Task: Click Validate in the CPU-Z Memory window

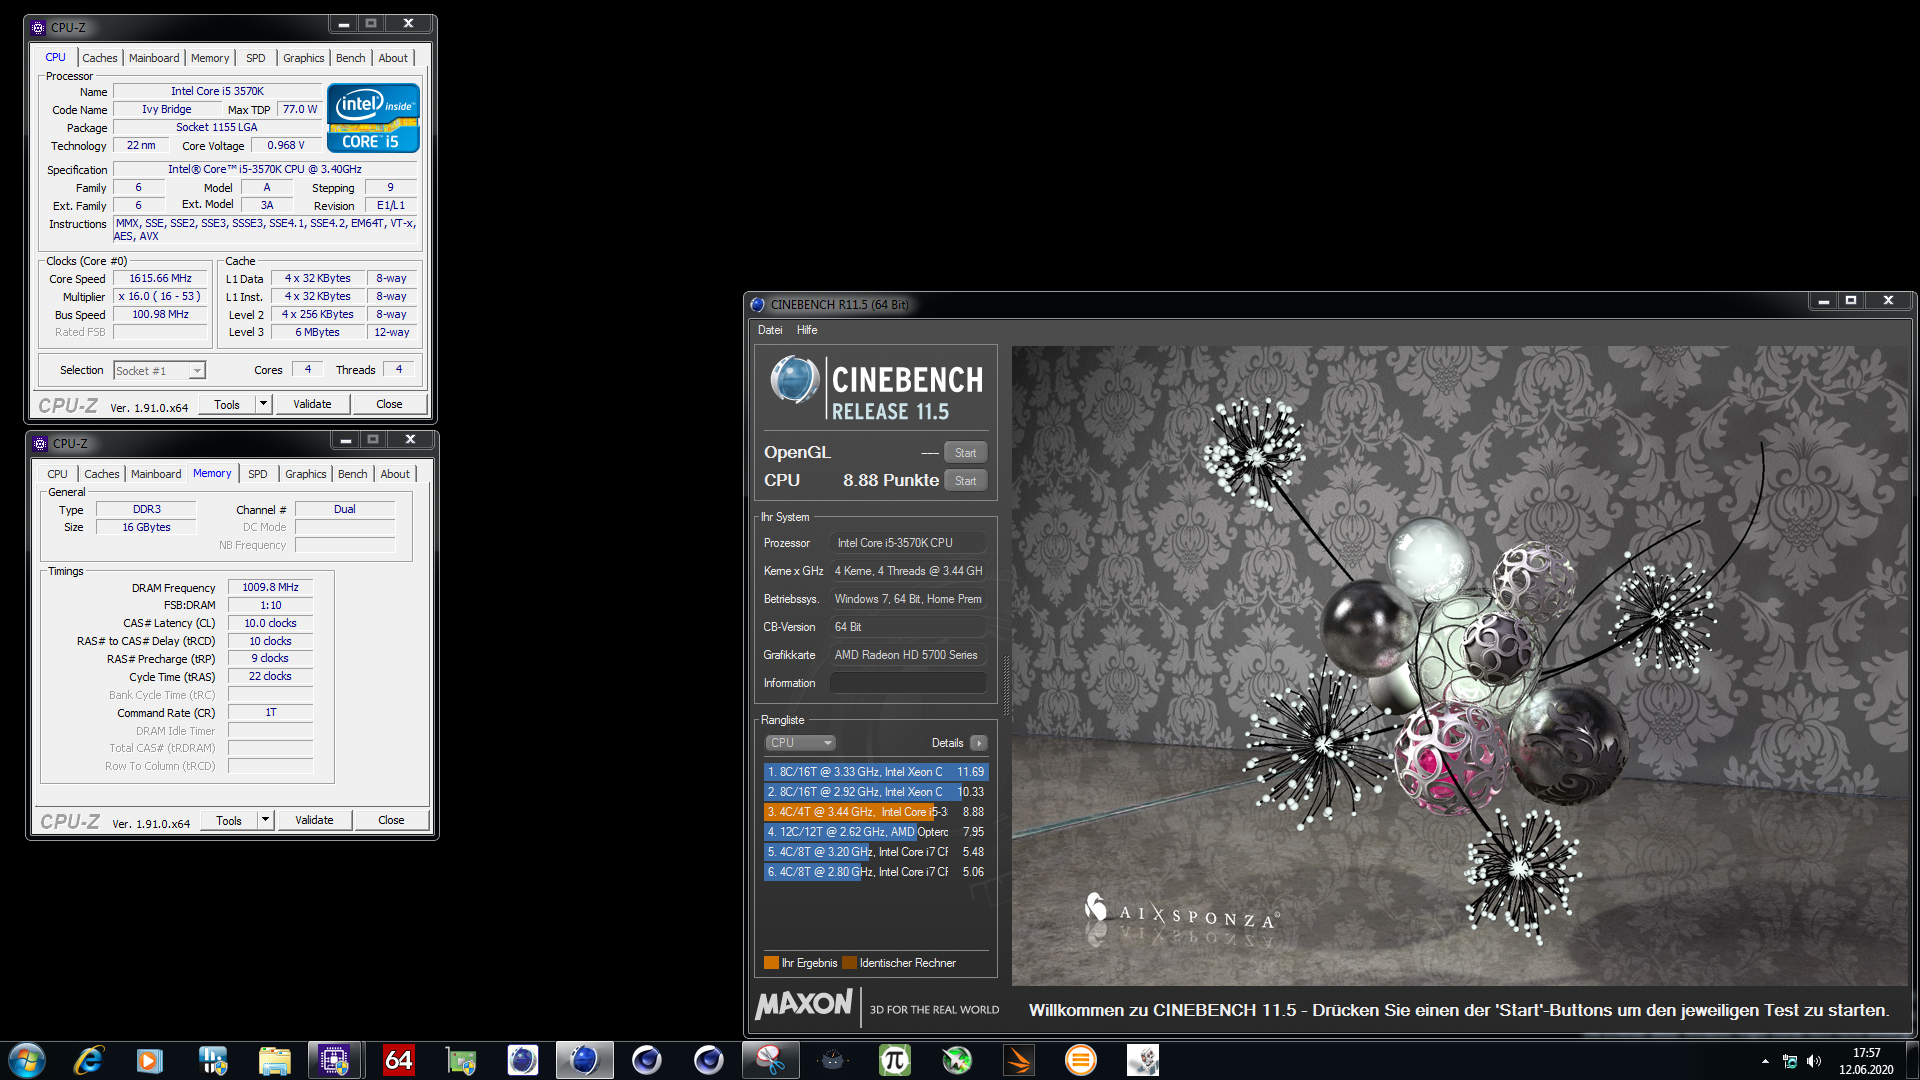Action: click(x=314, y=820)
